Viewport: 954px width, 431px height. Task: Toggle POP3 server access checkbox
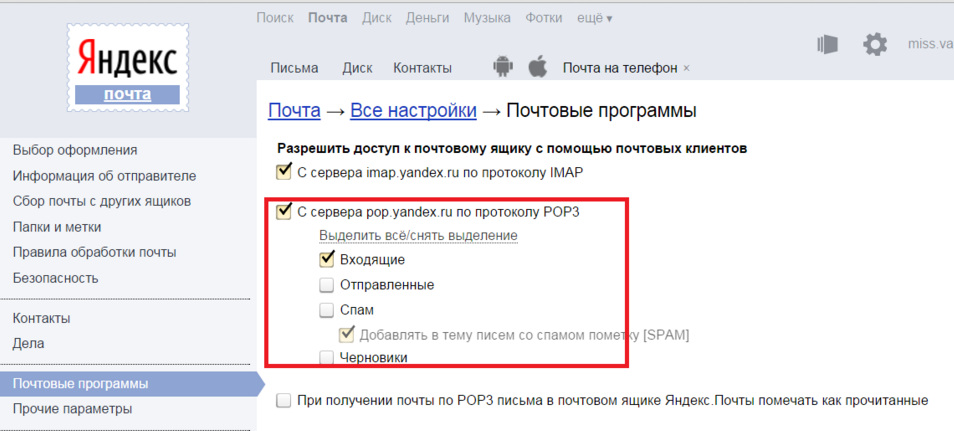(284, 212)
